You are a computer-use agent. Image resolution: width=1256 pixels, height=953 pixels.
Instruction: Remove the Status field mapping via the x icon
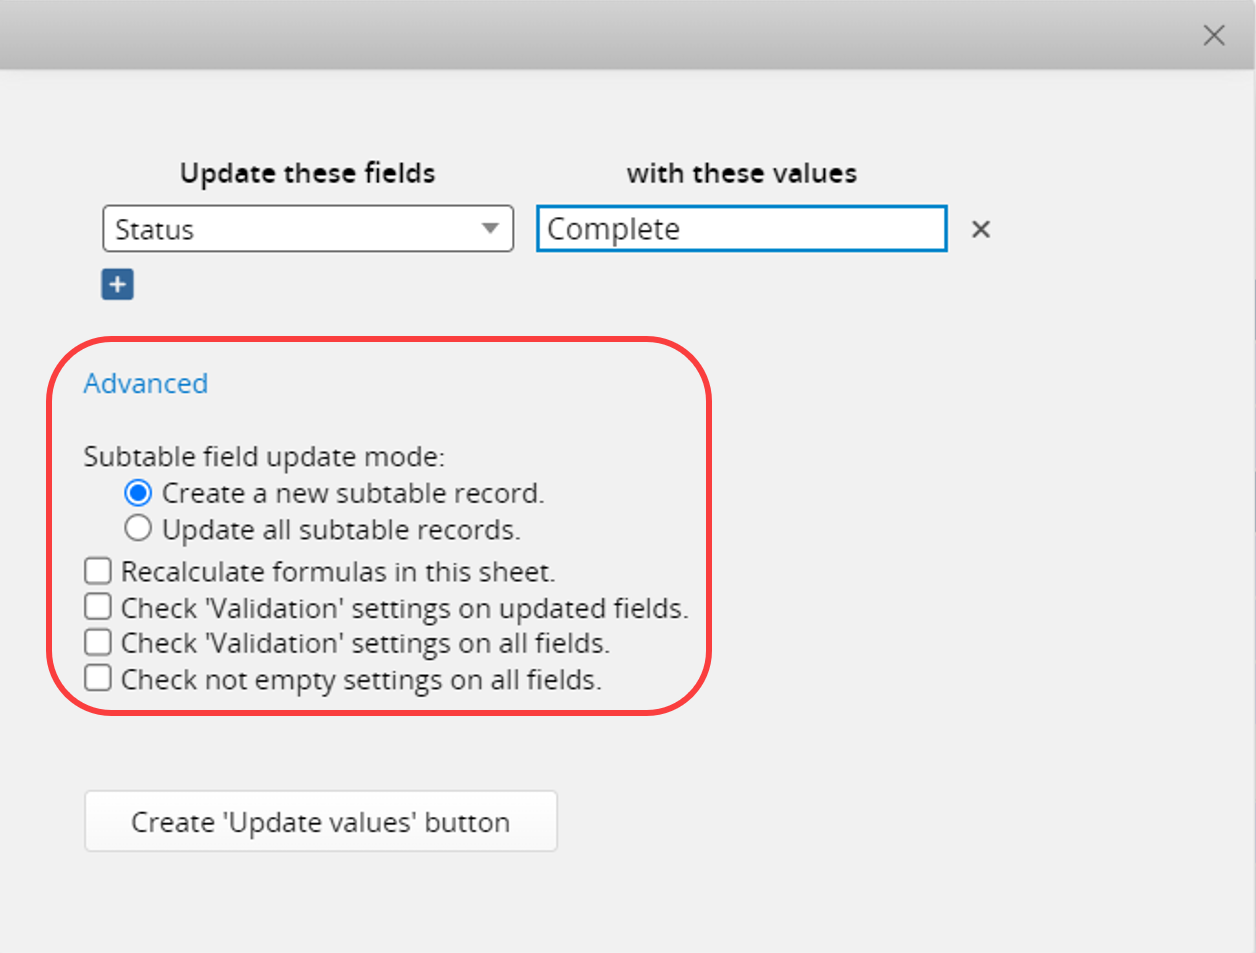(980, 229)
